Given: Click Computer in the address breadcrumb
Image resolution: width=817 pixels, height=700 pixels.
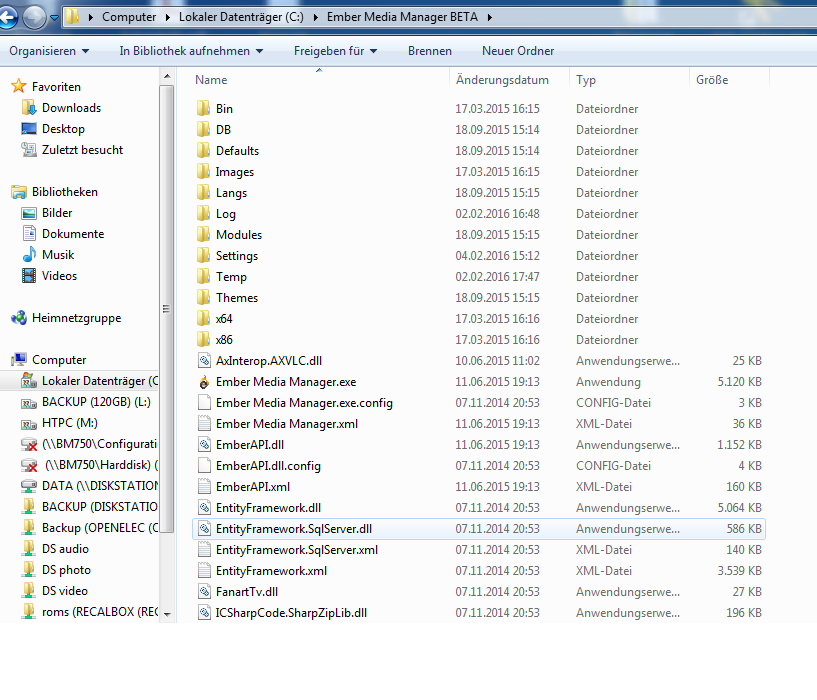Looking at the screenshot, I should click(129, 17).
